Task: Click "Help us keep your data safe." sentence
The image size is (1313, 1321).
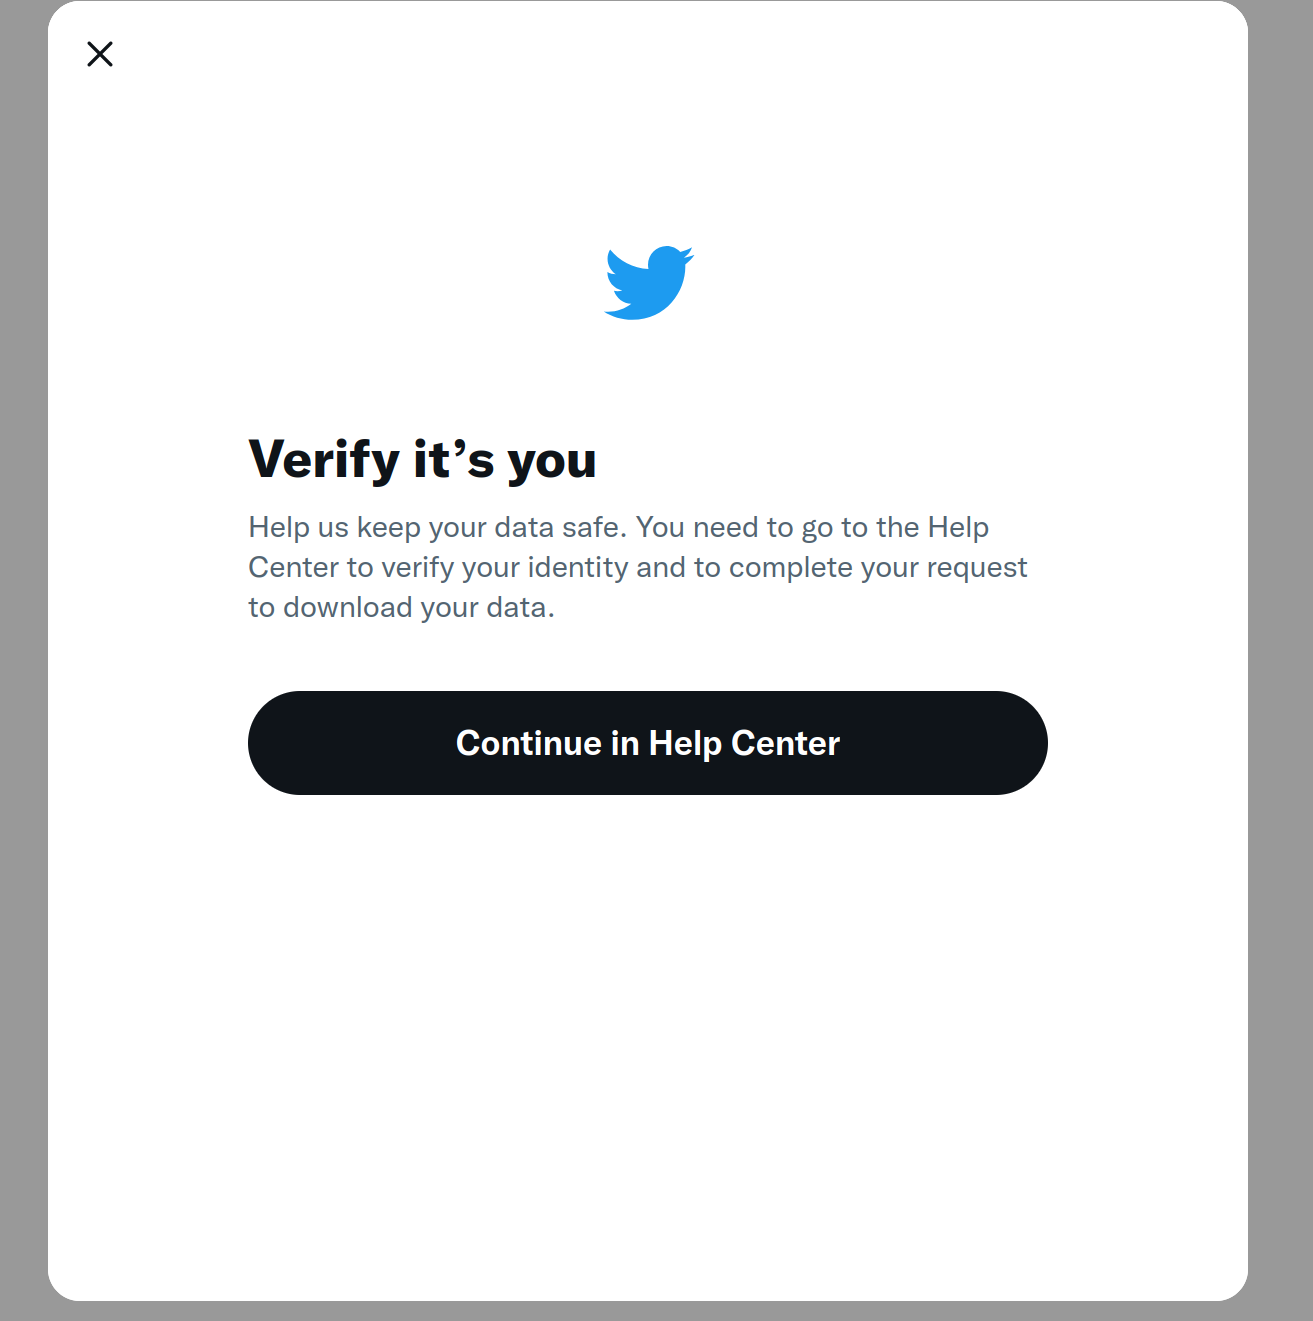Action: point(438,527)
